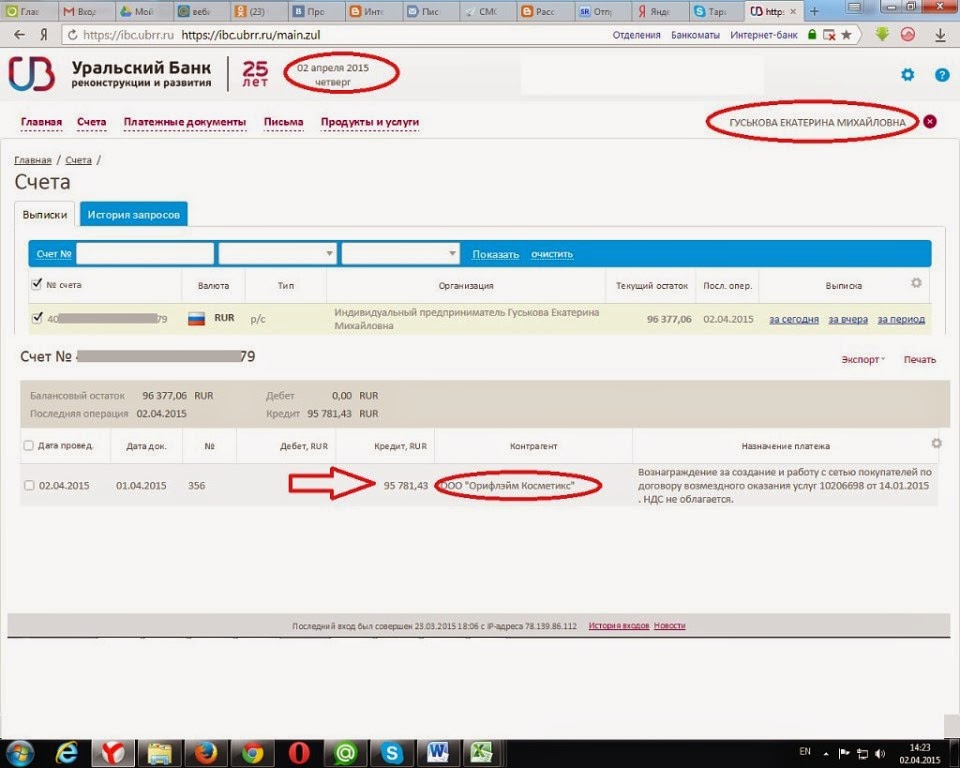Uncheck the account row ending in 79
Viewport: 960px width, 768px height.
point(37,317)
